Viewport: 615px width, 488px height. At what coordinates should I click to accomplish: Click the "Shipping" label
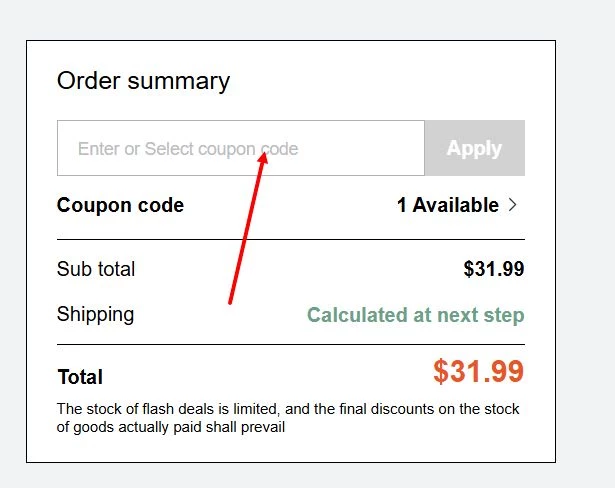tap(95, 314)
